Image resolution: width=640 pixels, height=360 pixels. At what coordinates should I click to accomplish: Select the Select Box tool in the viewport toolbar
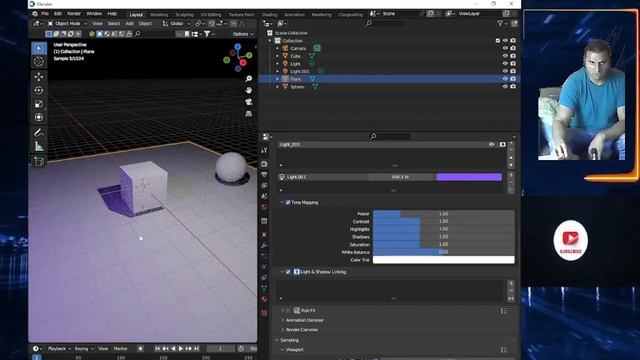click(x=39, y=48)
